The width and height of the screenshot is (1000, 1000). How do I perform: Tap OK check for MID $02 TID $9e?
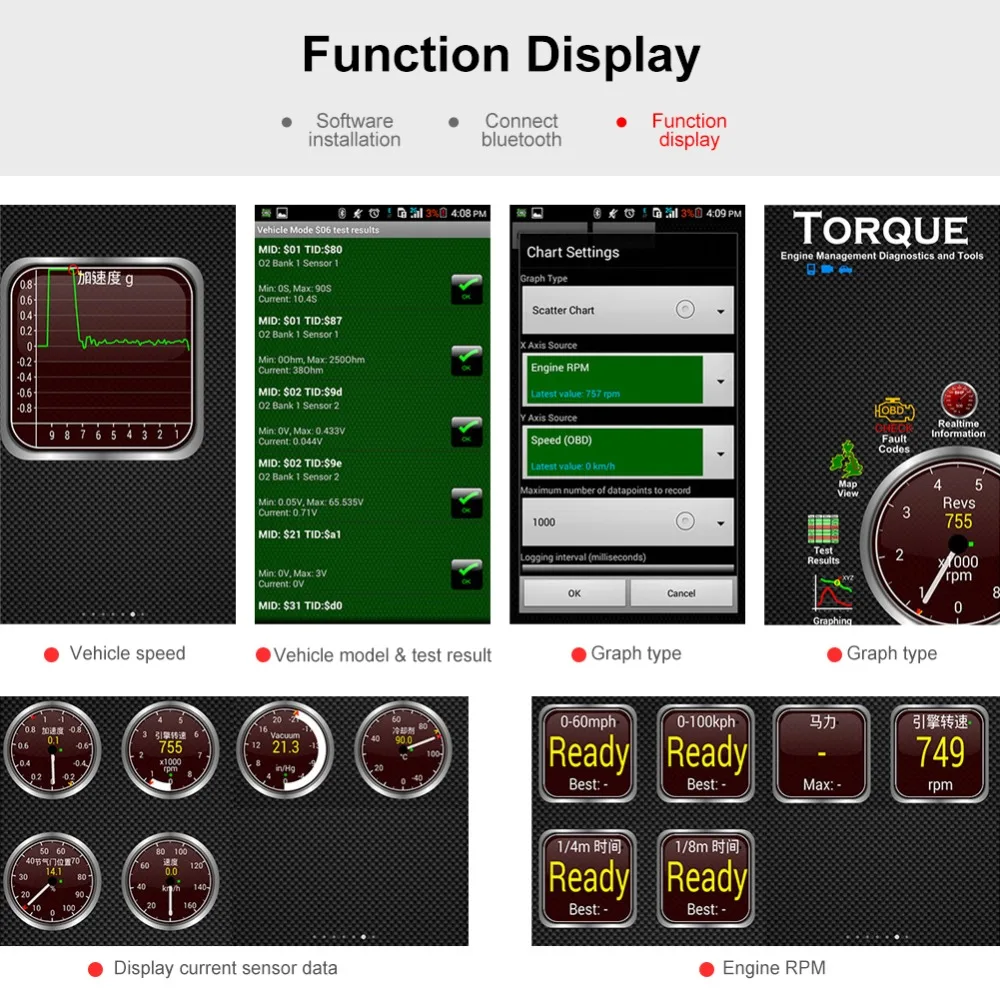click(466, 503)
